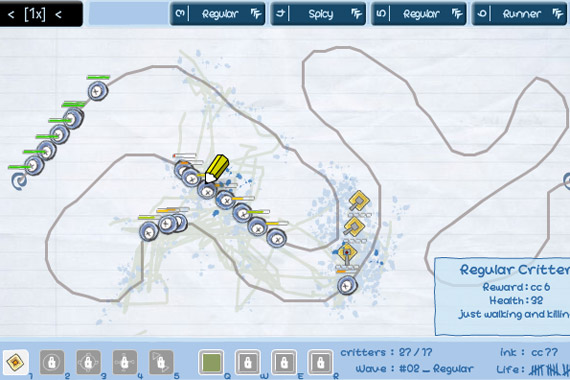570x380 pixels.
Task: Click the locked ink slot R
Action: pos(320,362)
